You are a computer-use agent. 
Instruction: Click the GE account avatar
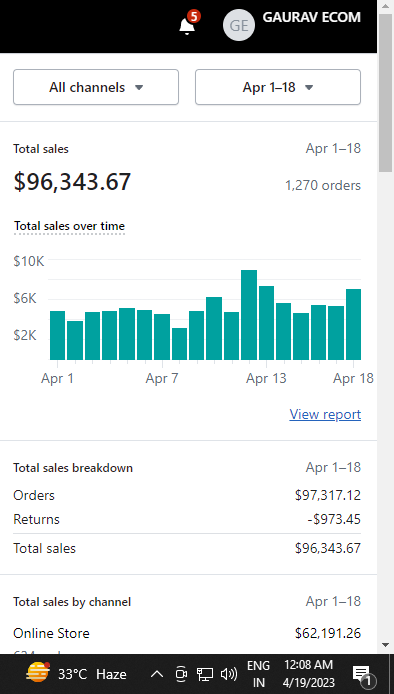pyautogui.click(x=239, y=26)
